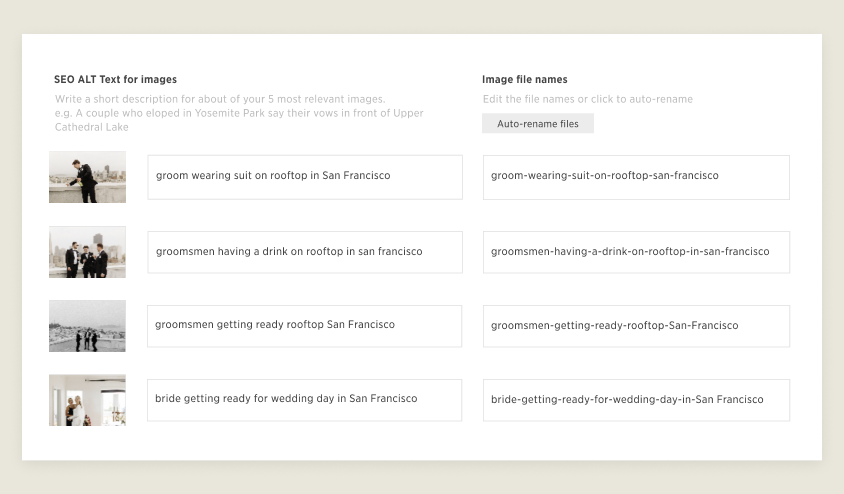
Task: Edit alt text 'groom wearing suit on rooftop'
Action: 305,177
